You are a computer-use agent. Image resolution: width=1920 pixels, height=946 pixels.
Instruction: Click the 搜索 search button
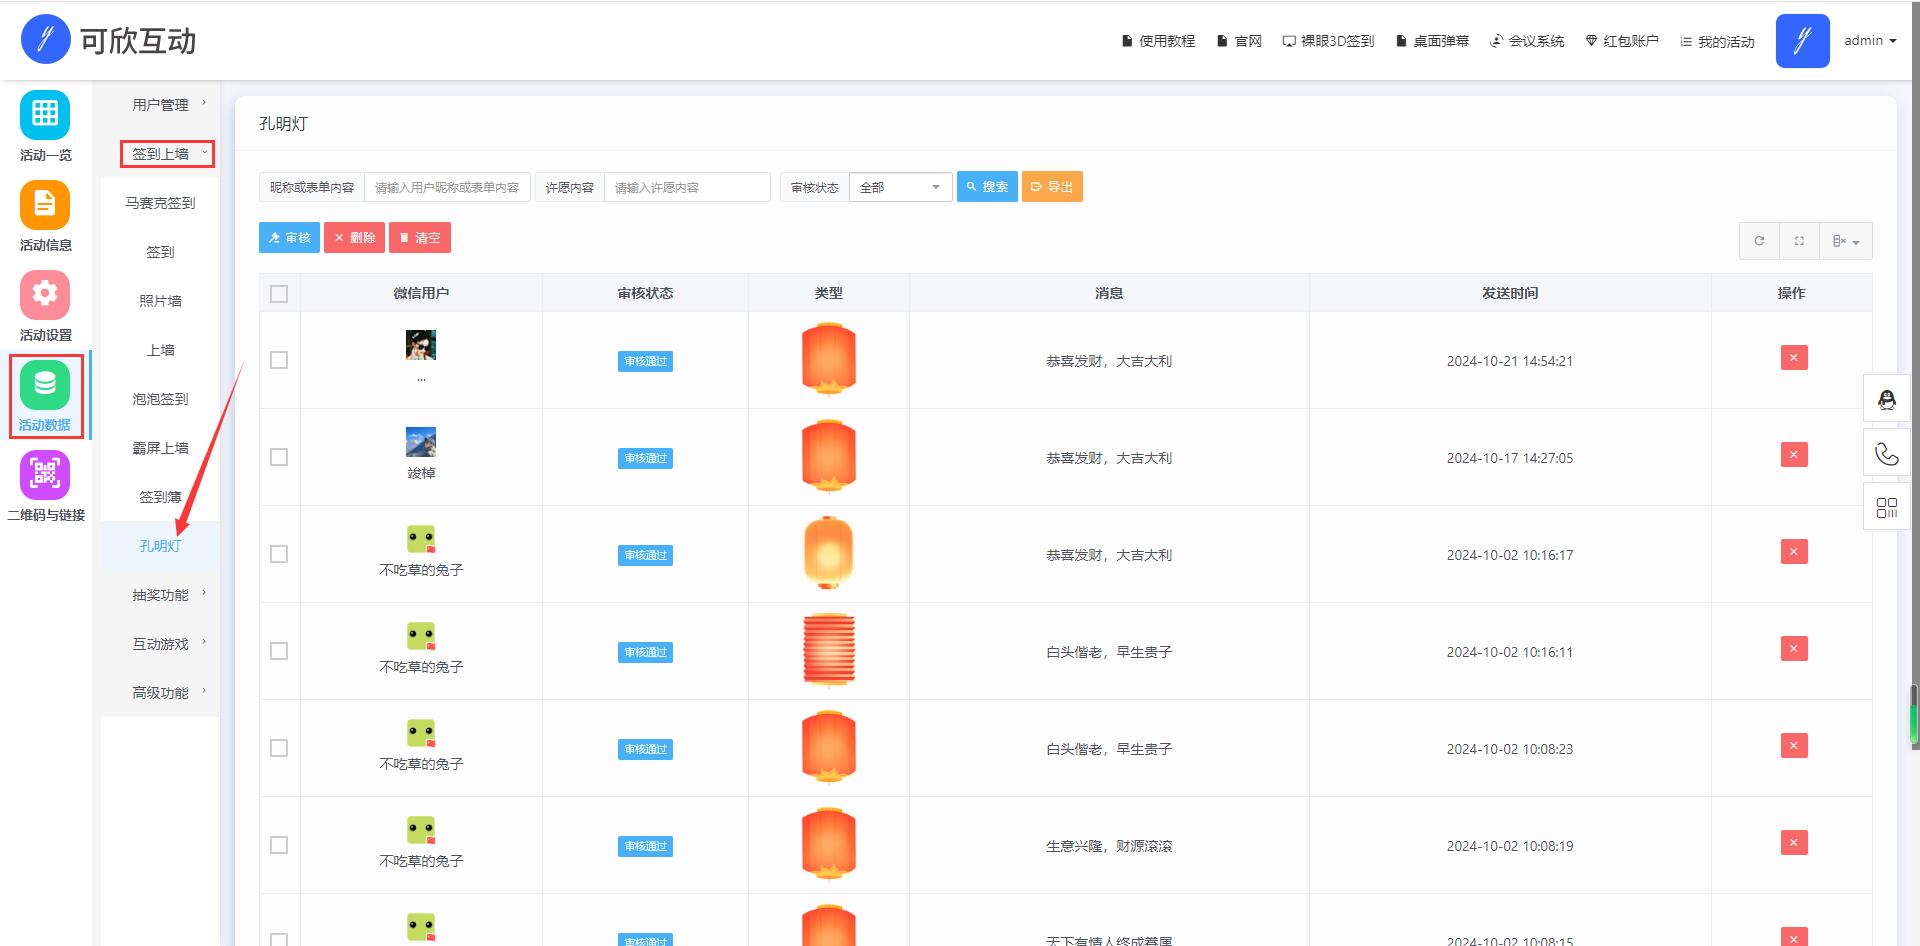point(987,187)
